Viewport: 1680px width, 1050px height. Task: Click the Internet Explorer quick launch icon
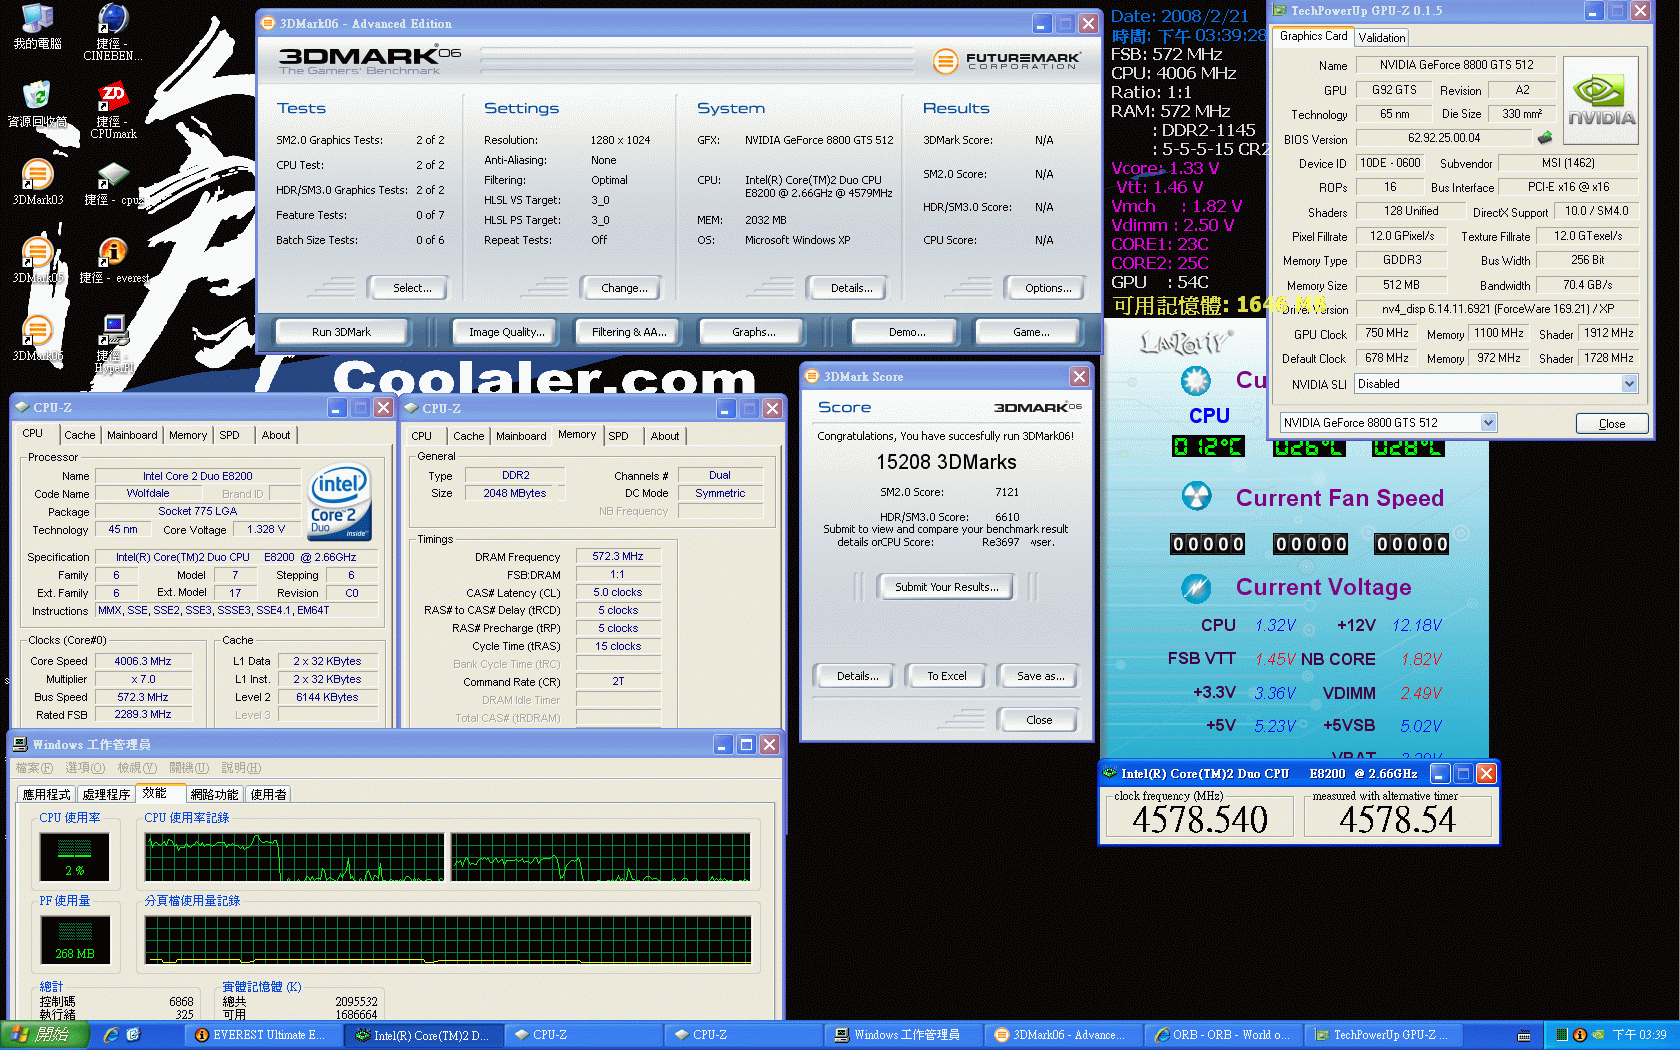[x=111, y=1035]
